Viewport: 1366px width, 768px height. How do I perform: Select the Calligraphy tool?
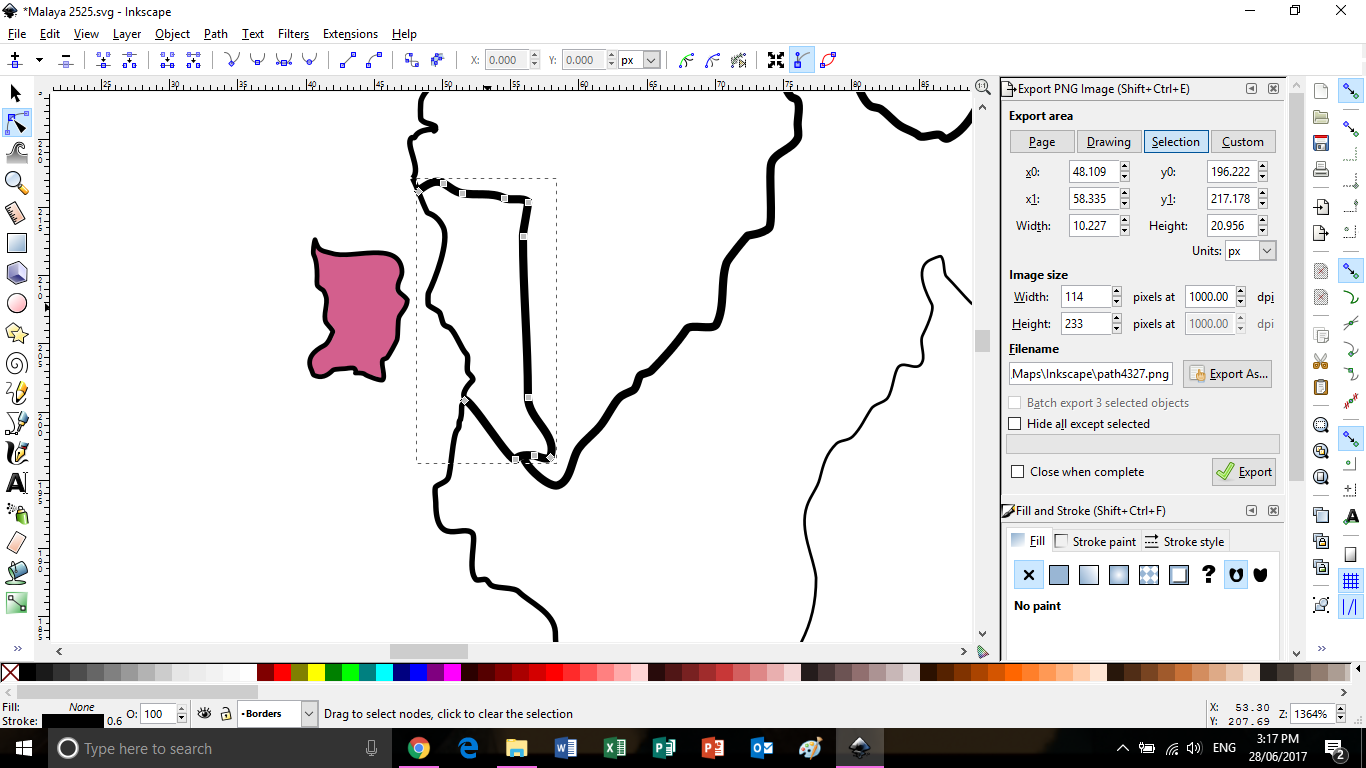(16, 453)
